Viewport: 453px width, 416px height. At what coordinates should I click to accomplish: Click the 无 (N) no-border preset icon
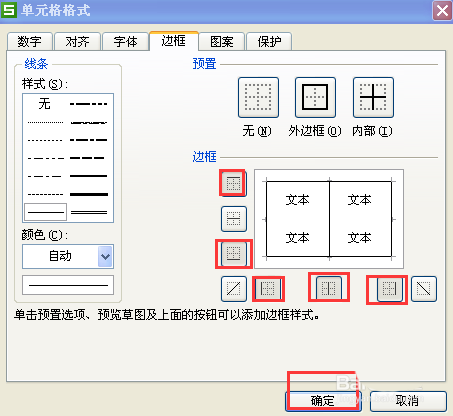[258, 97]
